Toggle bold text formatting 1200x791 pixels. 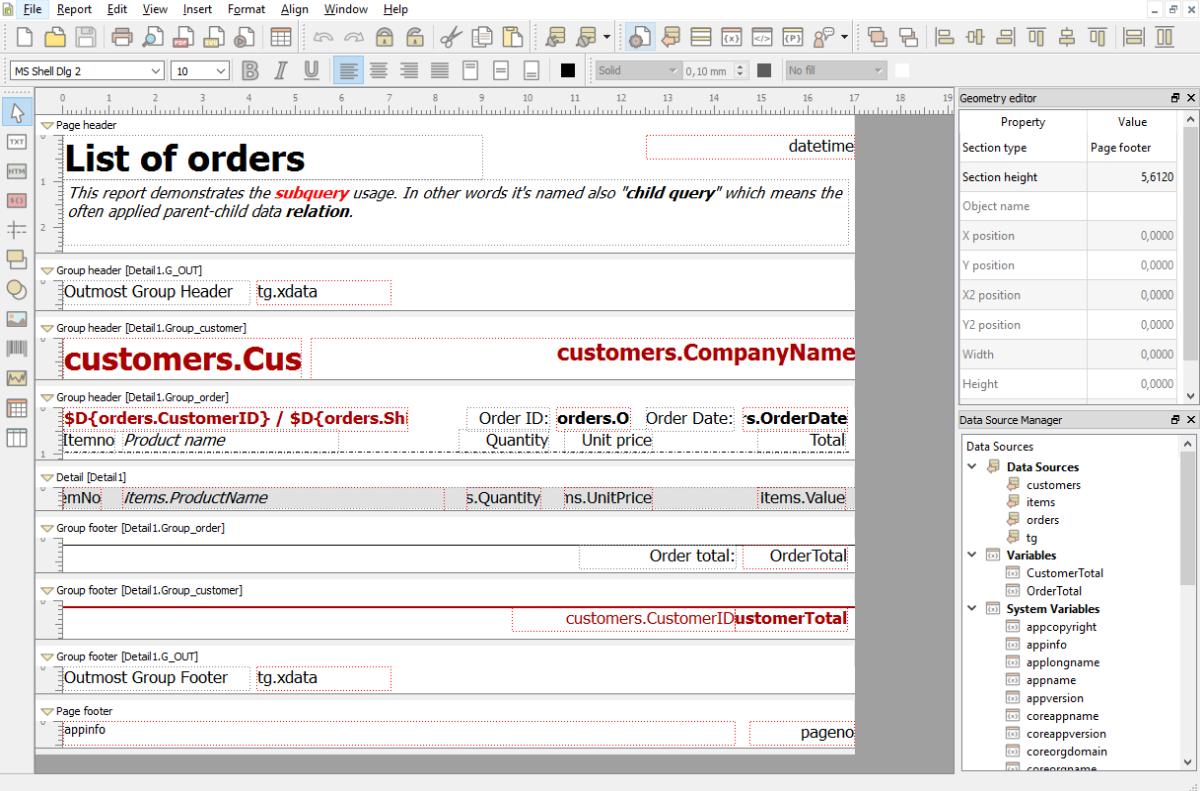[250, 71]
